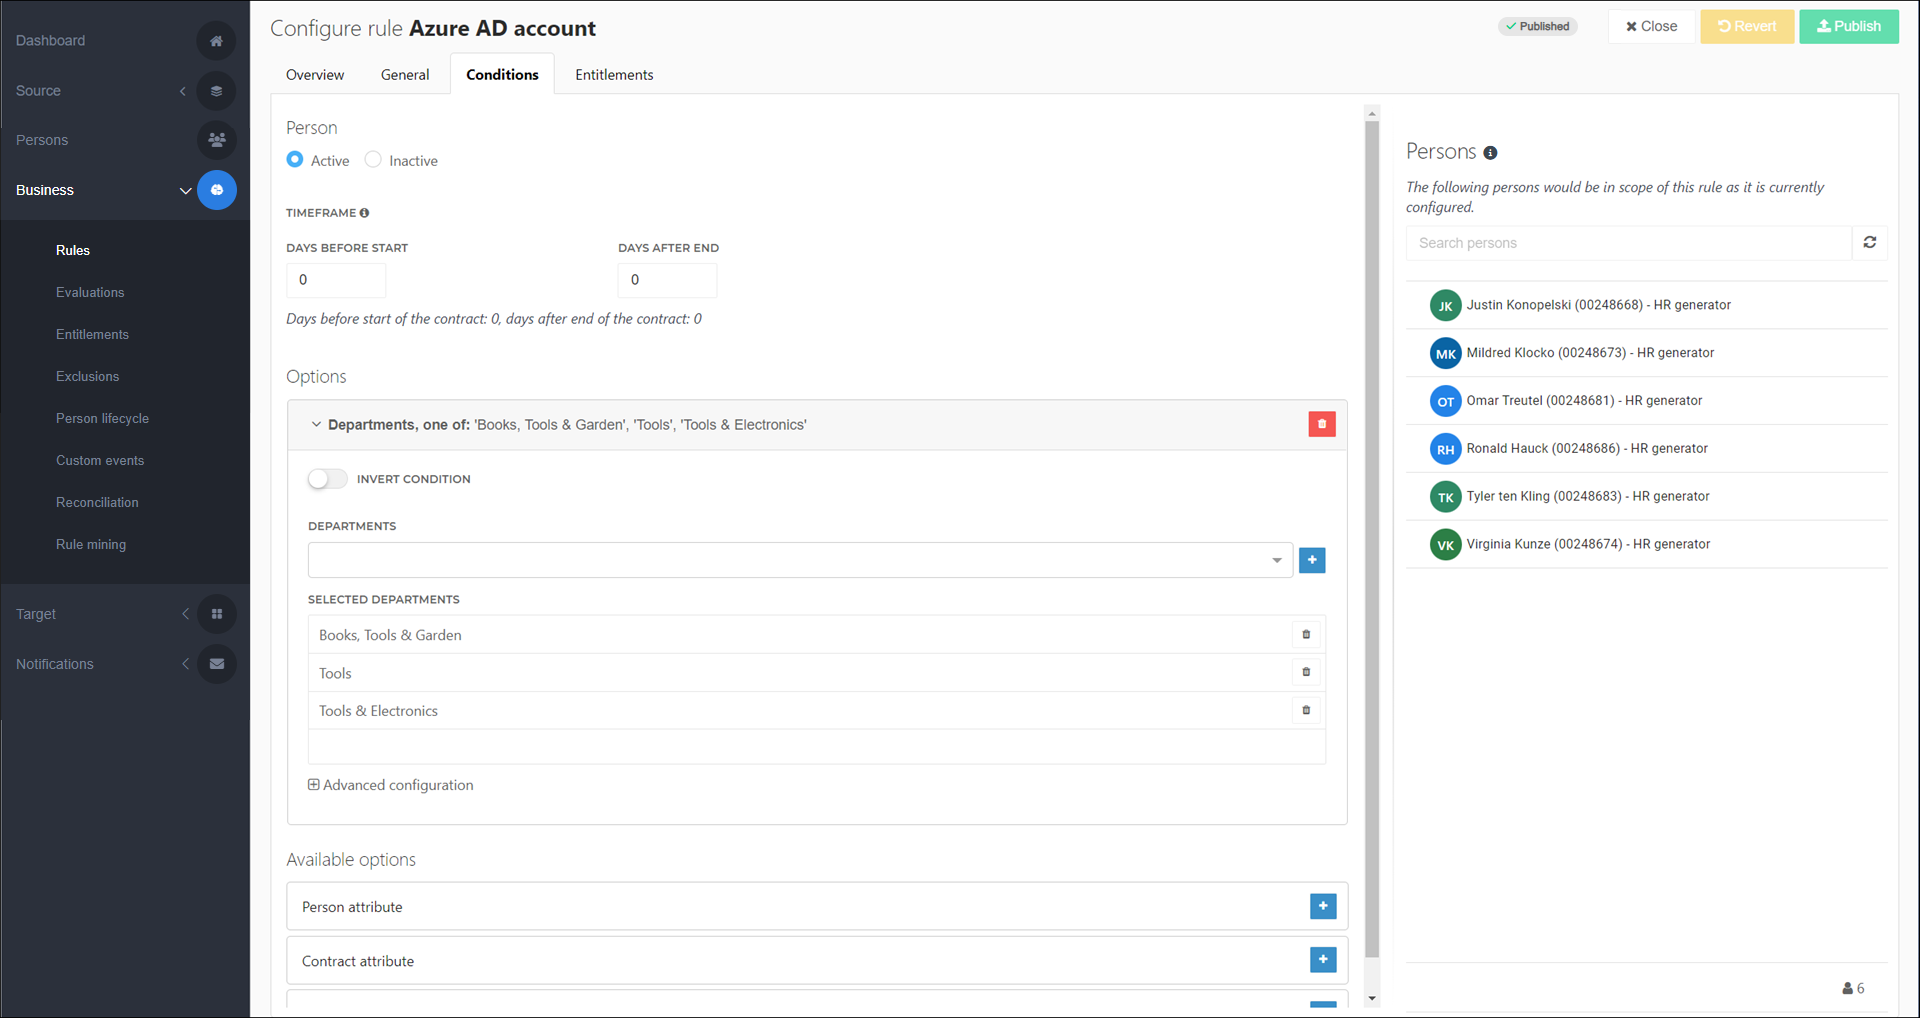Click the Timeframe info icon
1920x1019 pixels.
pos(364,213)
